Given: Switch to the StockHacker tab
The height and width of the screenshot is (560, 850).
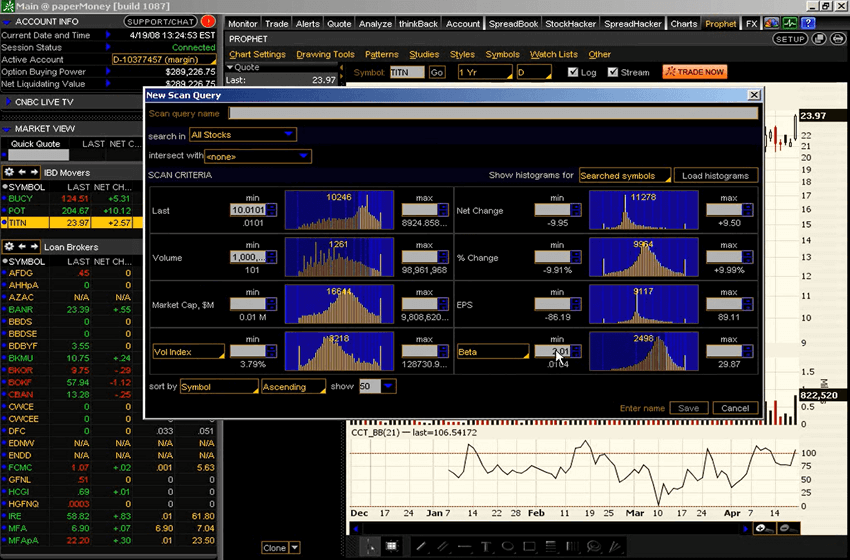Looking at the screenshot, I should pos(570,24).
